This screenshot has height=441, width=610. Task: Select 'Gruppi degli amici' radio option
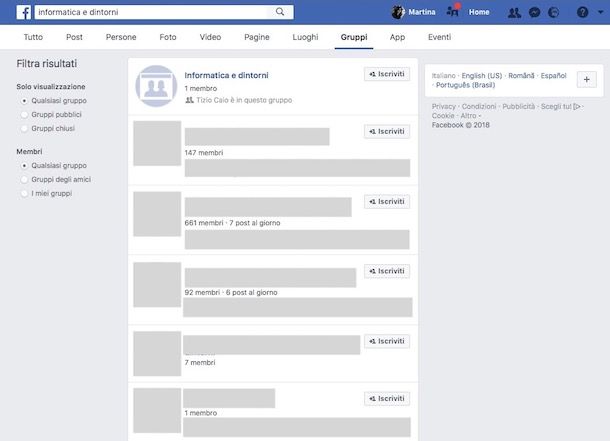[x=24, y=180]
